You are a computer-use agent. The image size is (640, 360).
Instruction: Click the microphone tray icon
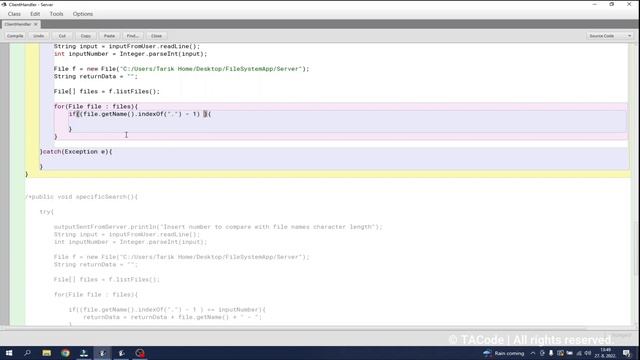coord(551,353)
